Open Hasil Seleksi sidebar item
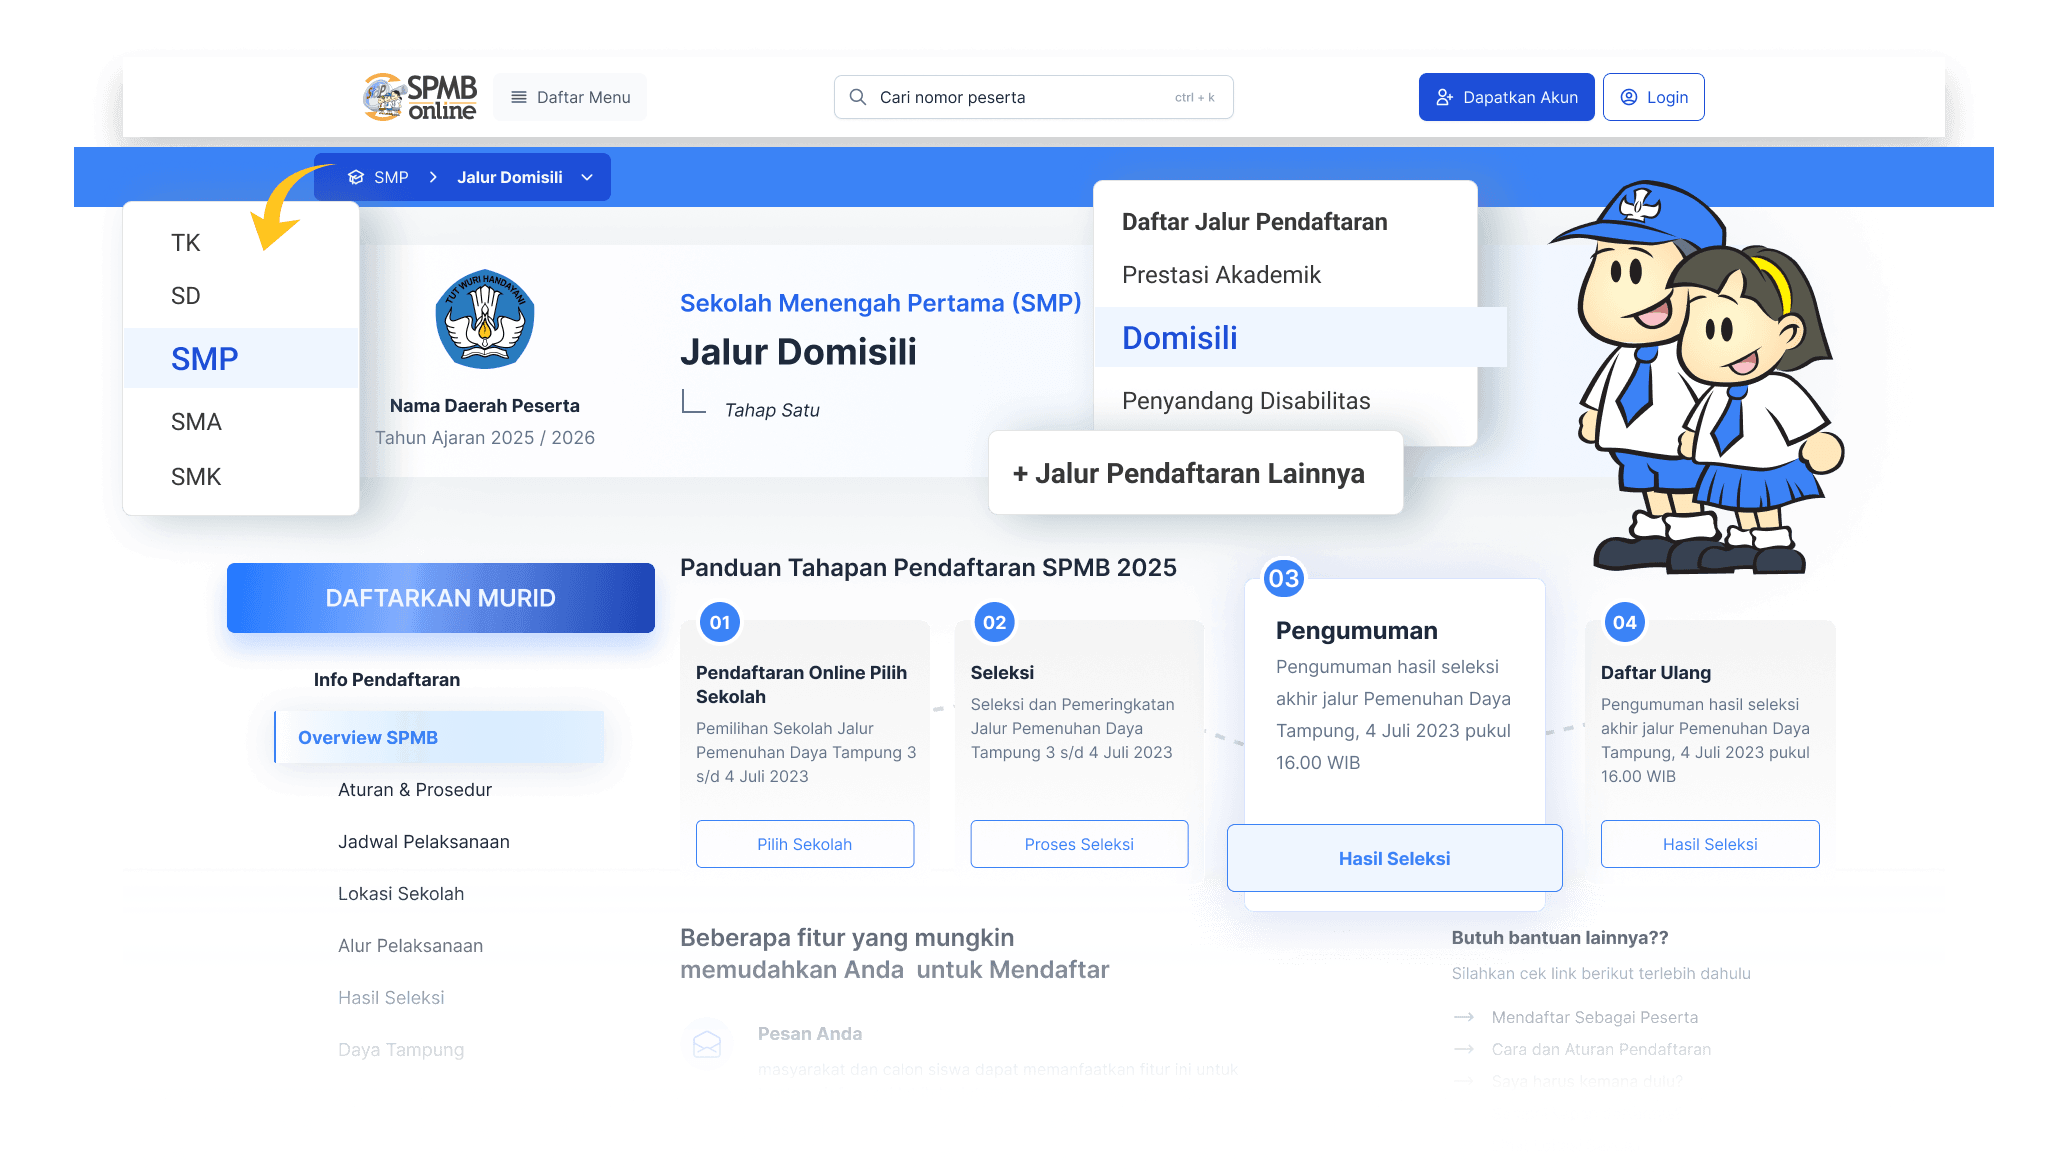 [x=391, y=998]
